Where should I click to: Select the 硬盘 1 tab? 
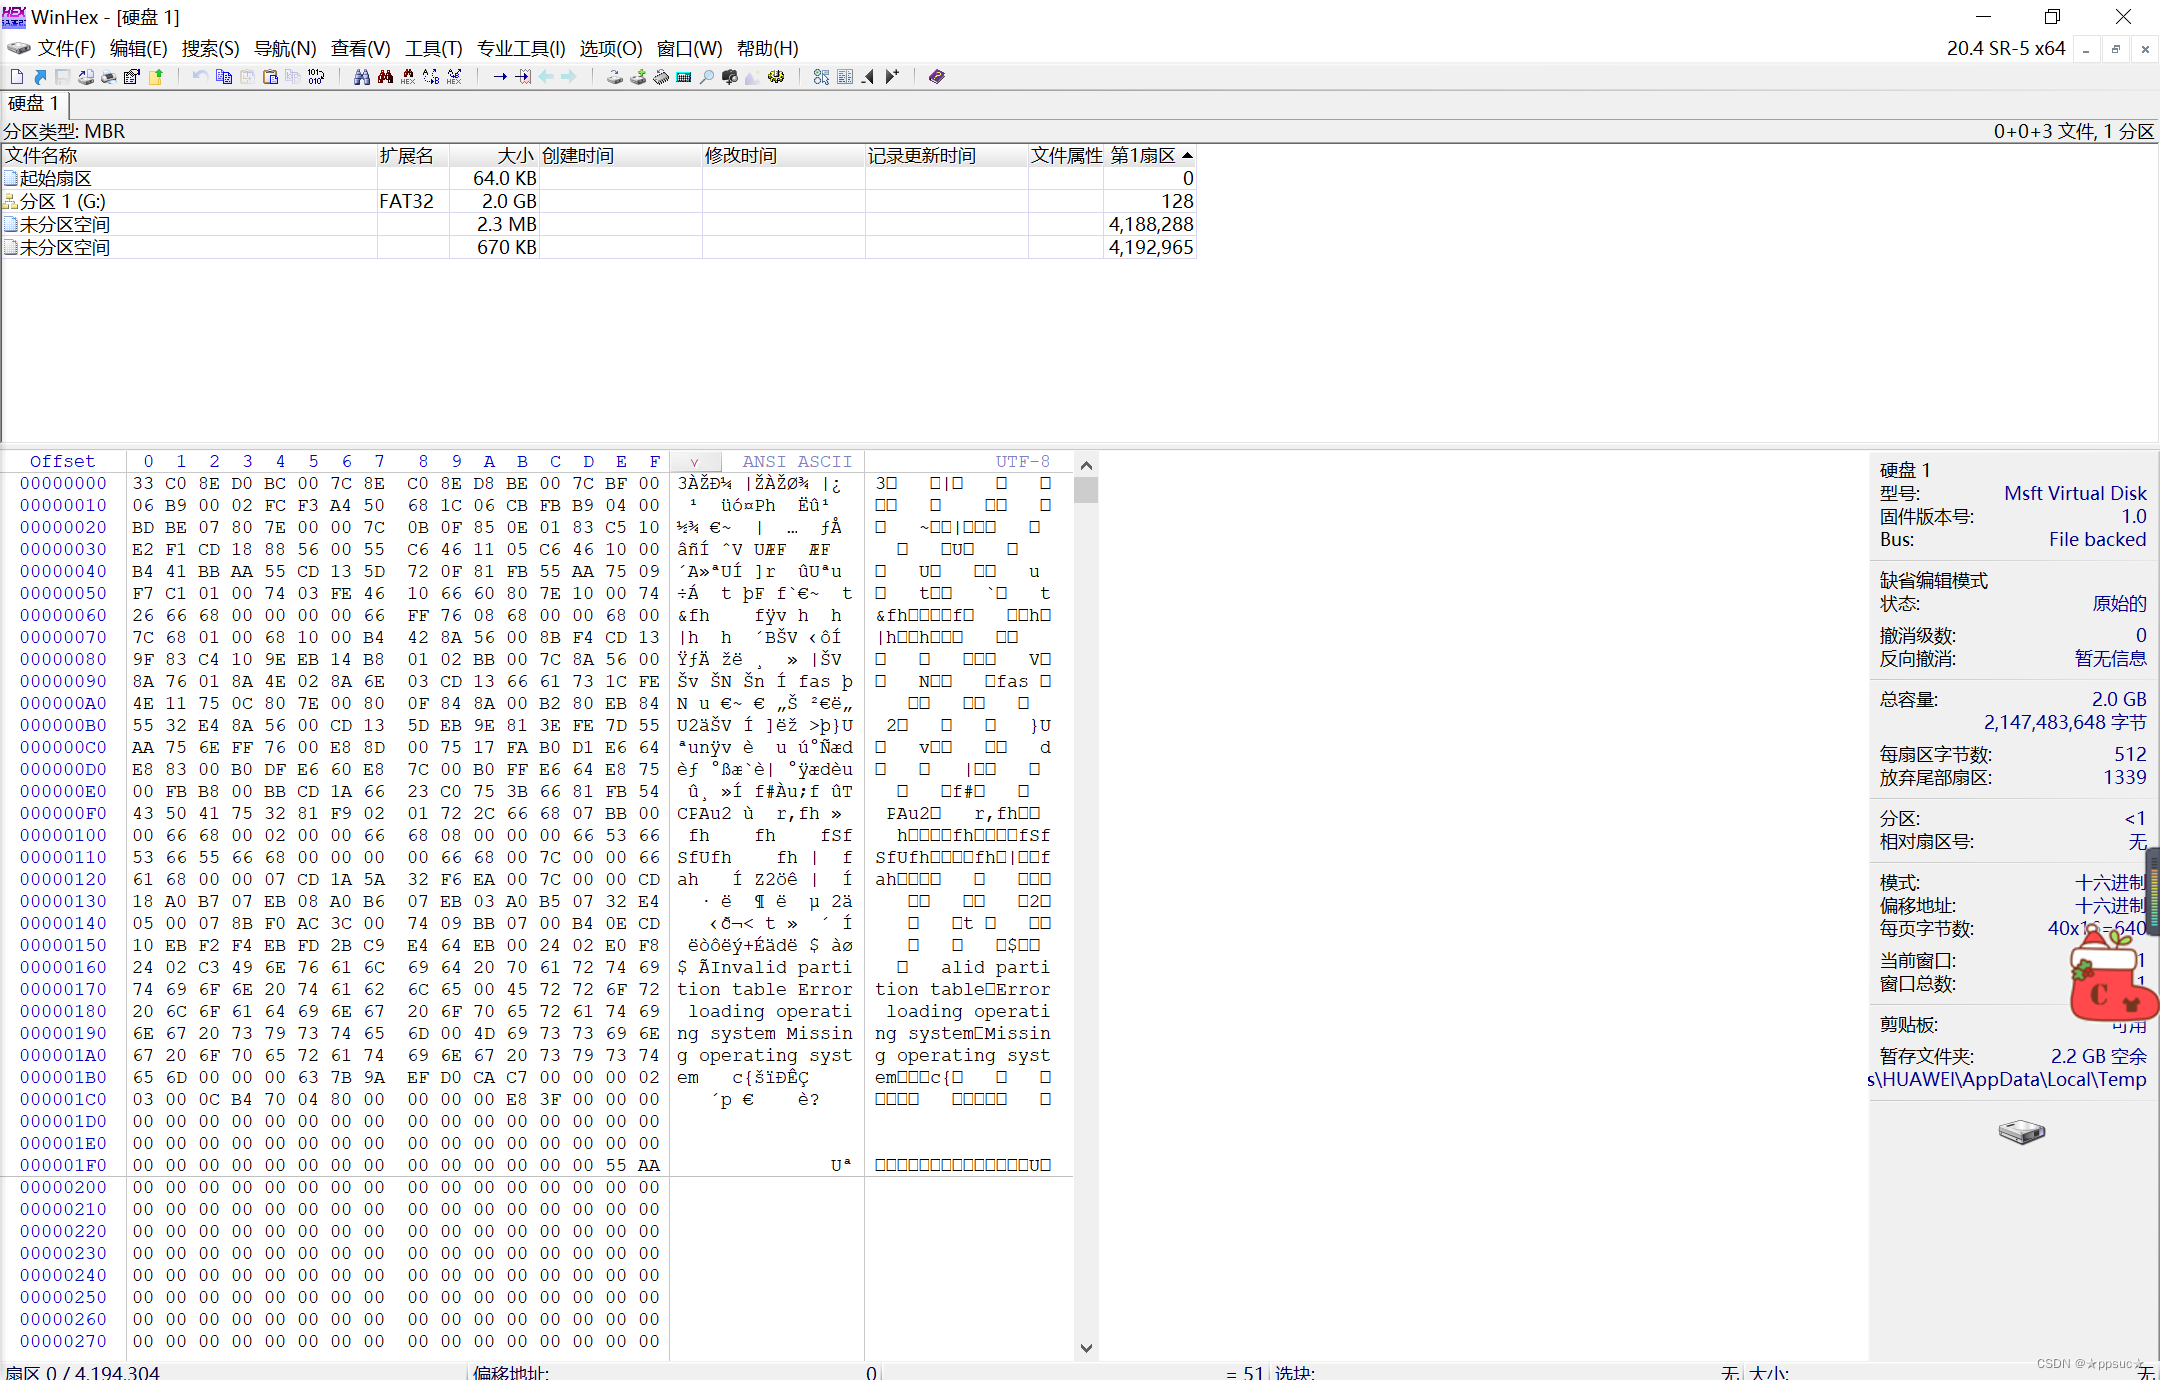[x=33, y=103]
